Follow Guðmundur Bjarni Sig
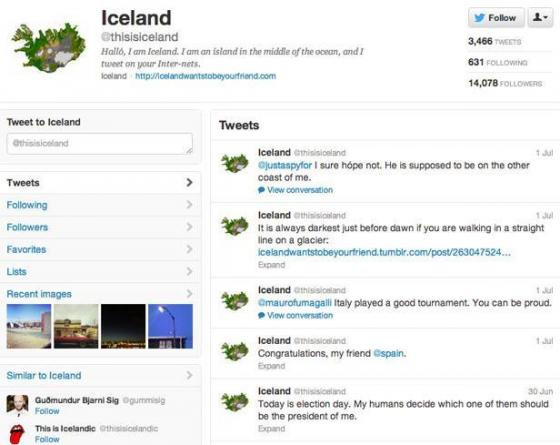560x445 pixels. click(x=47, y=411)
